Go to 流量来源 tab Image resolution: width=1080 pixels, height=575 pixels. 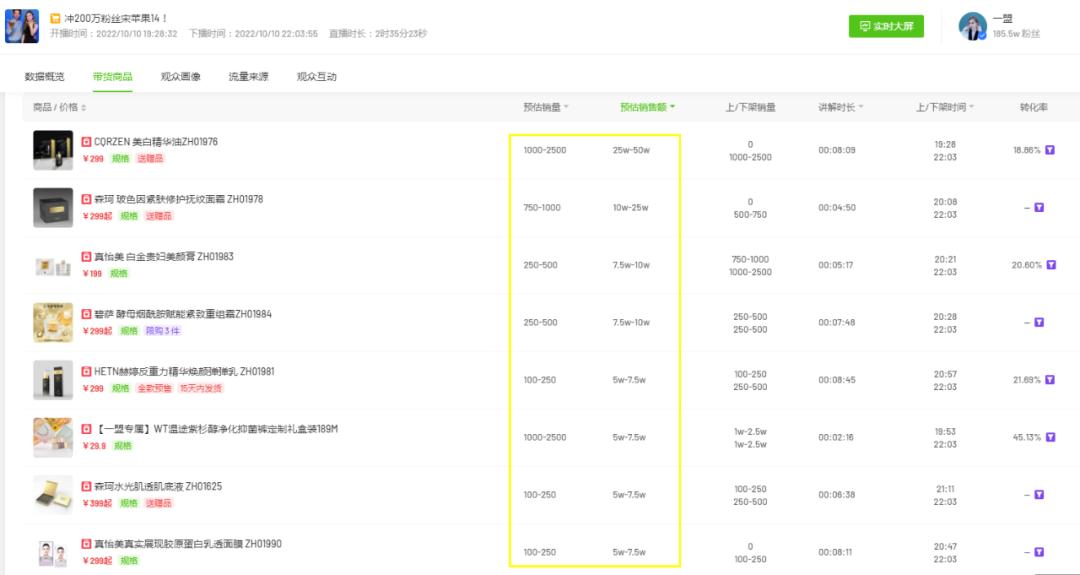click(x=249, y=77)
